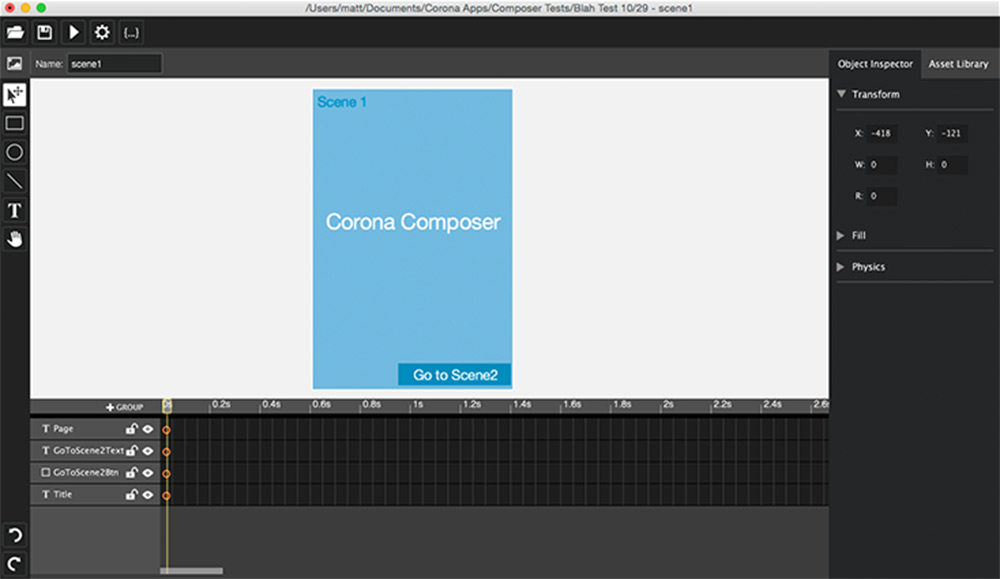Screen dimensions: 1000x579
Task: Toggle lock on the Page layer
Action: [131, 429]
